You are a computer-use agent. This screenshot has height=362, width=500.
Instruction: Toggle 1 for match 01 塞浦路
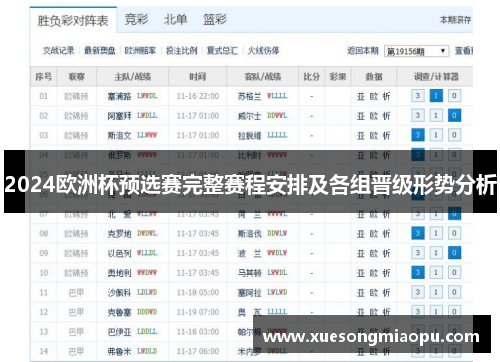coord(436,96)
